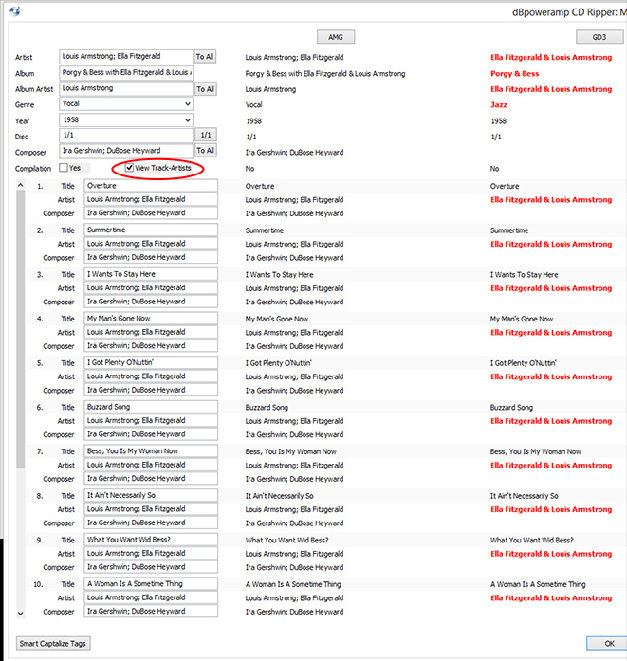Screen dimensions: 627x661
Task: Click AMG track 8 title It Ain't Necessarily So
Action: point(280,496)
